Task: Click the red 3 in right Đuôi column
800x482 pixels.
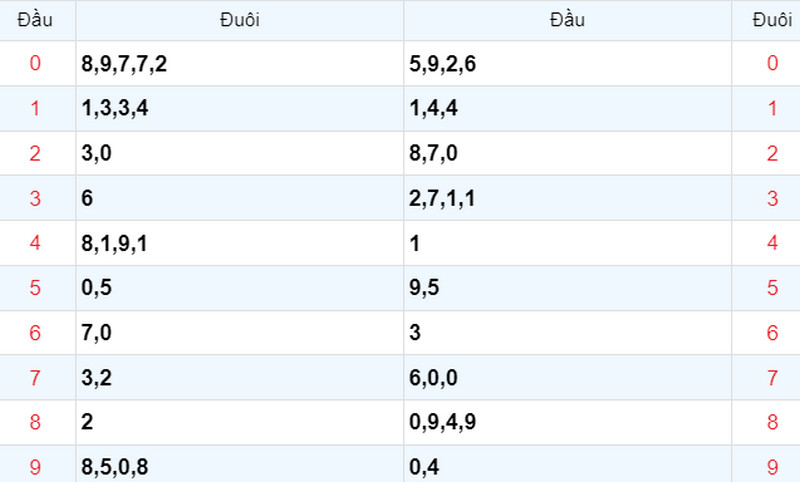Action: coord(772,198)
